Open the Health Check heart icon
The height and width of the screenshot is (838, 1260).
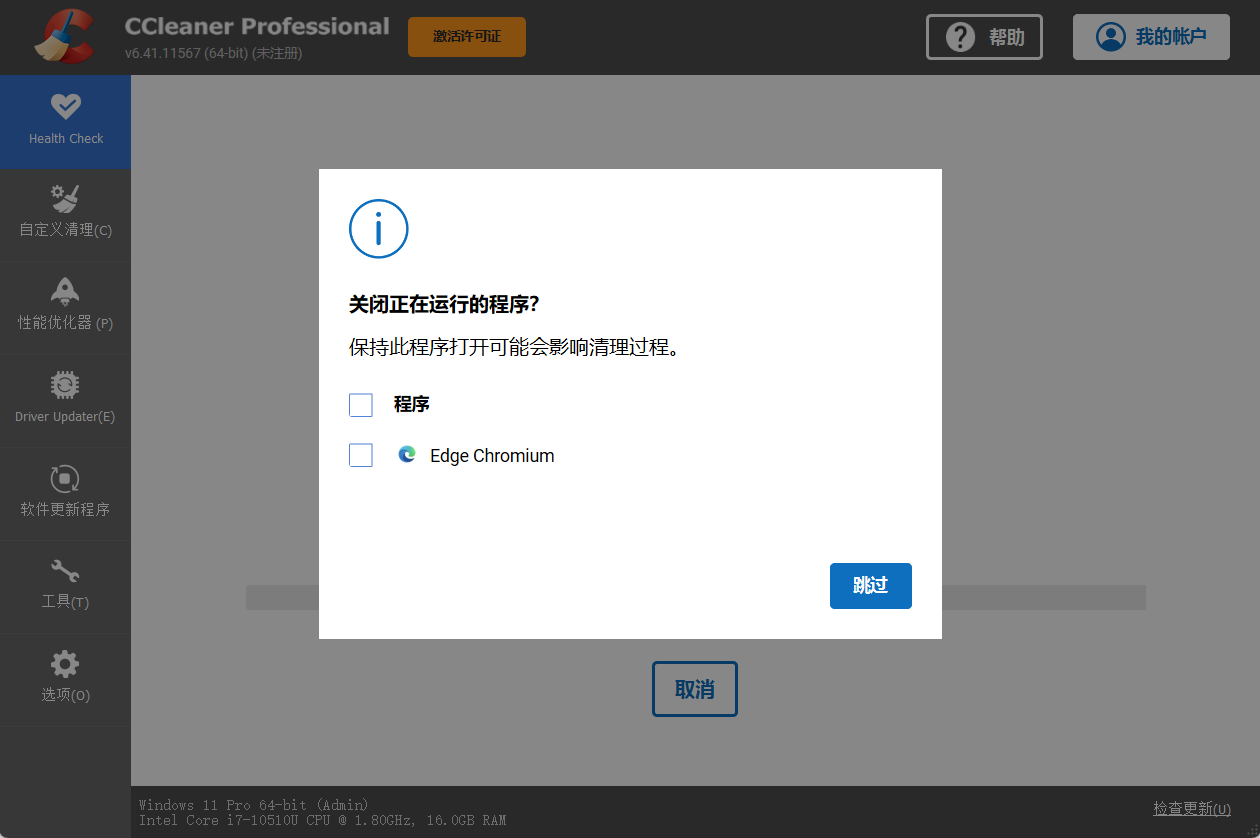coord(66,106)
